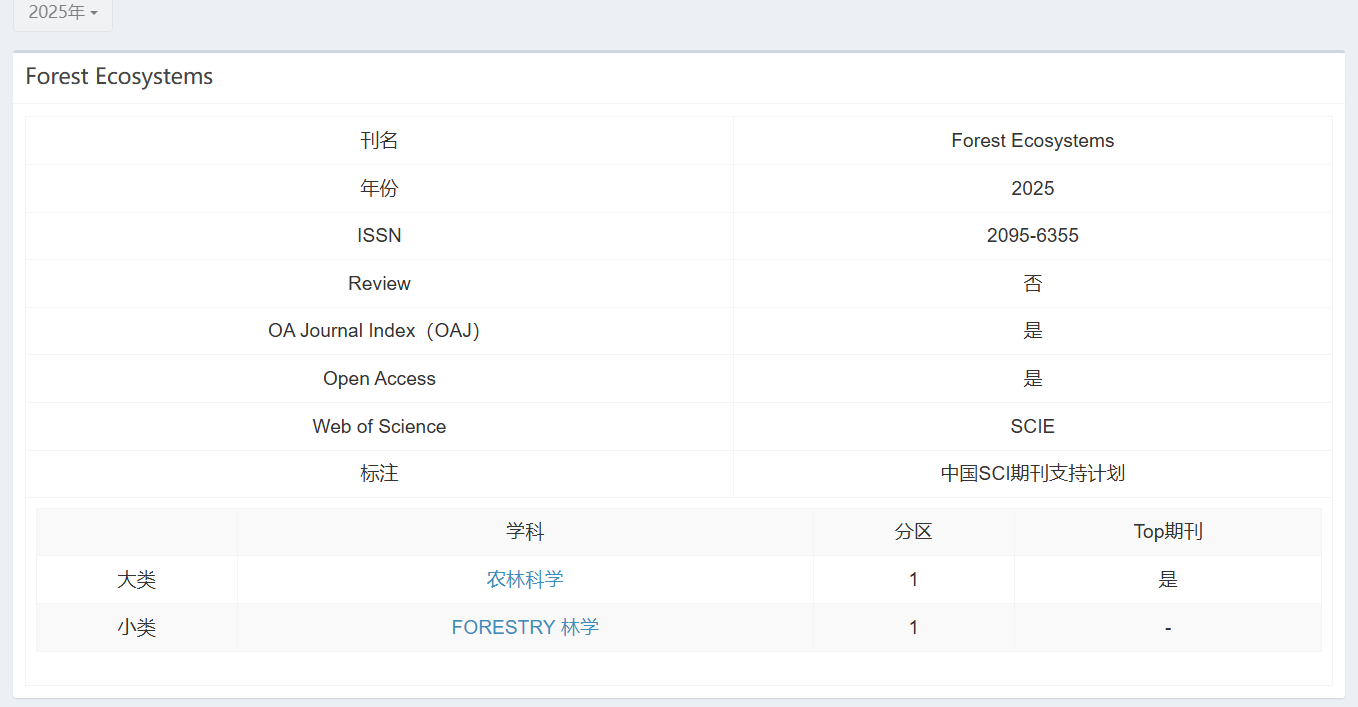Click the 分区 column header
Screen dimensions: 1358x707
[913, 532]
